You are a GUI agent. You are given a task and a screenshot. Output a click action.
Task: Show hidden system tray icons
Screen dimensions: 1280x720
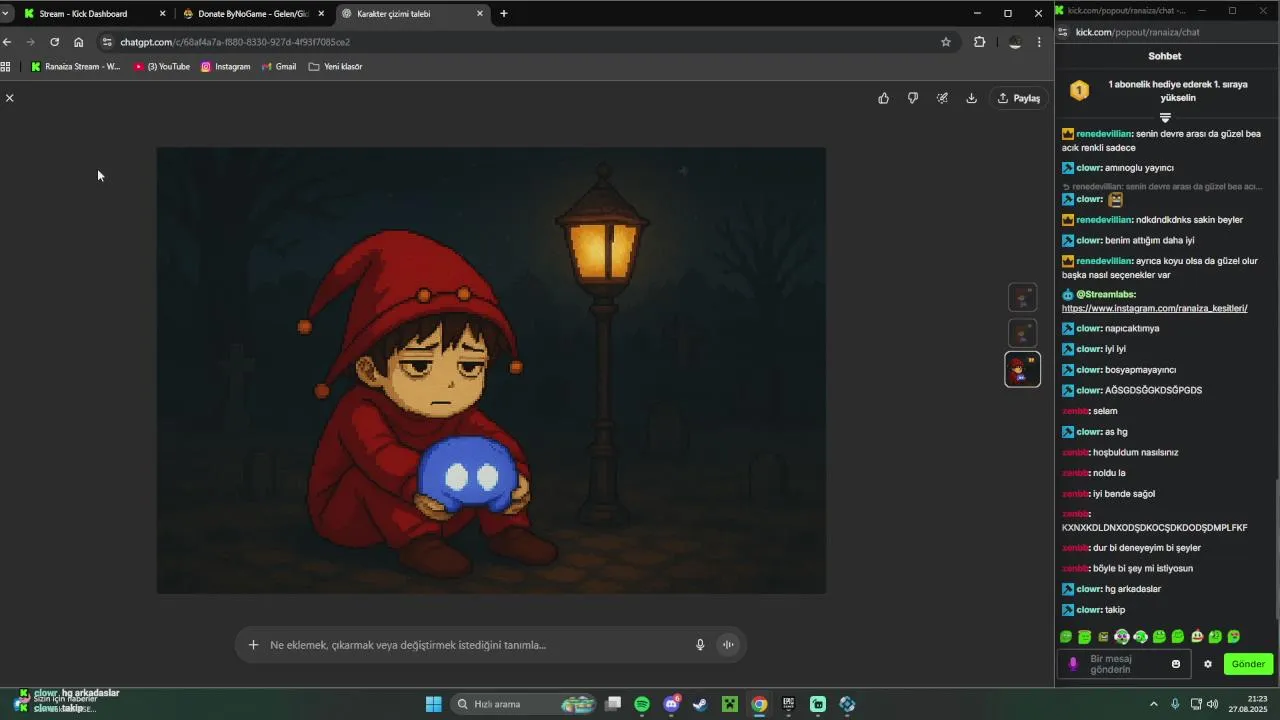click(1153, 704)
